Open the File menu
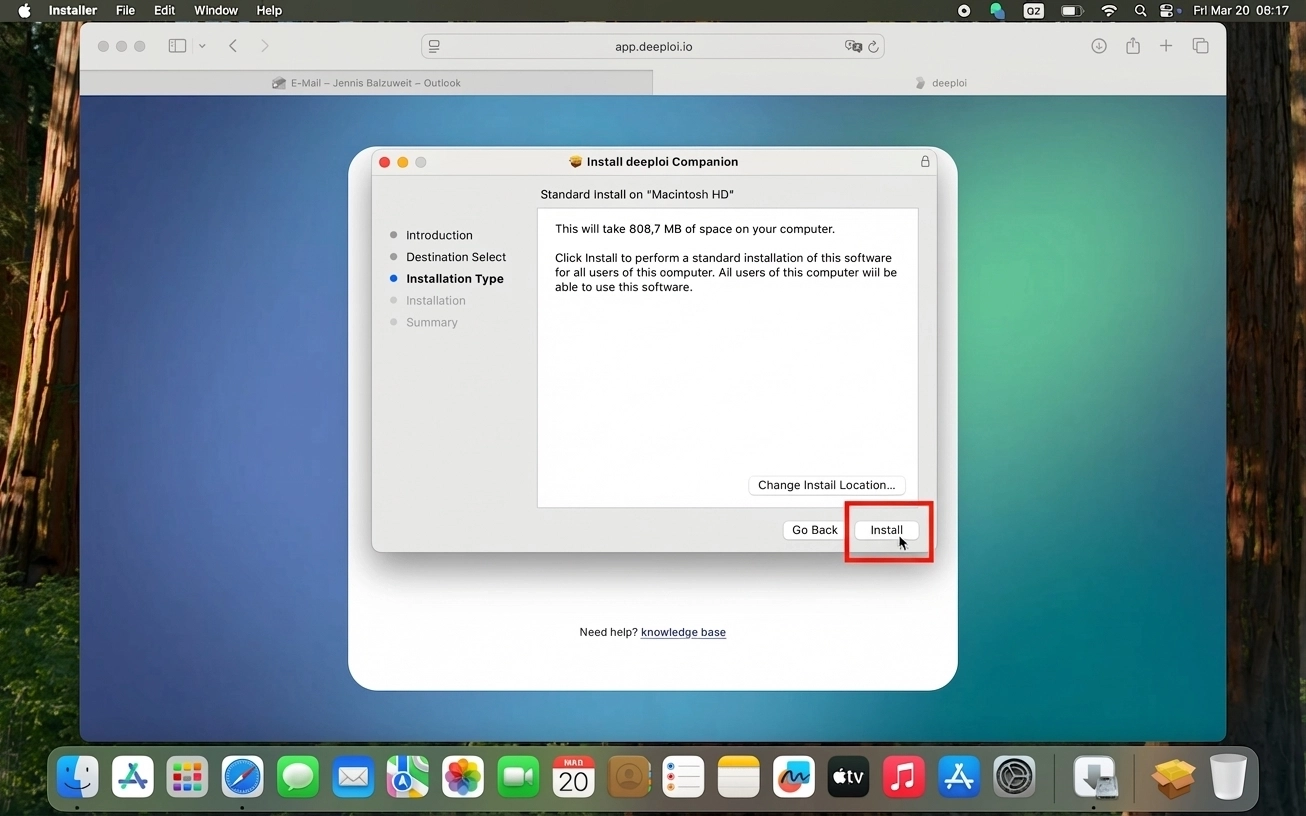The image size is (1306, 816). [x=125, y=11]
